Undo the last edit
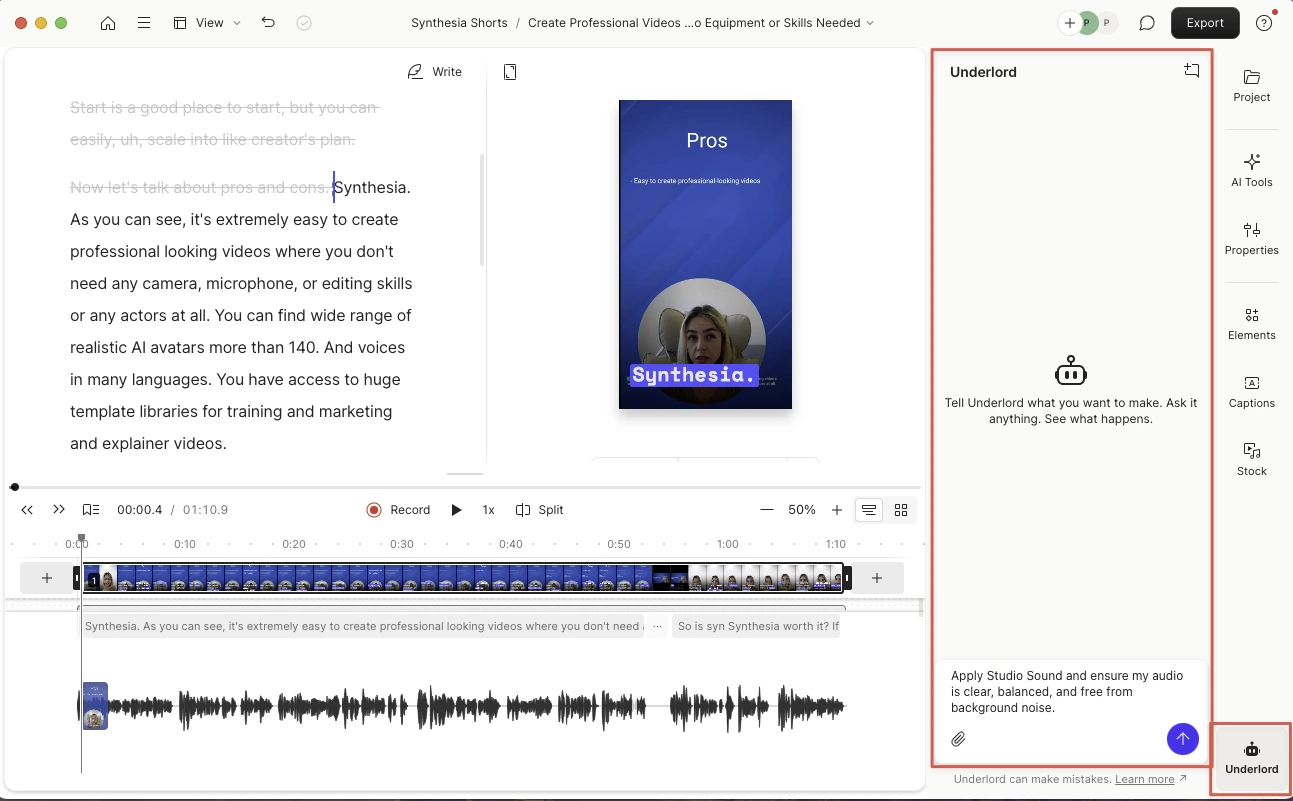This screenshot has height=801, width=1293. pyautogui.click(x=268, y=23)
